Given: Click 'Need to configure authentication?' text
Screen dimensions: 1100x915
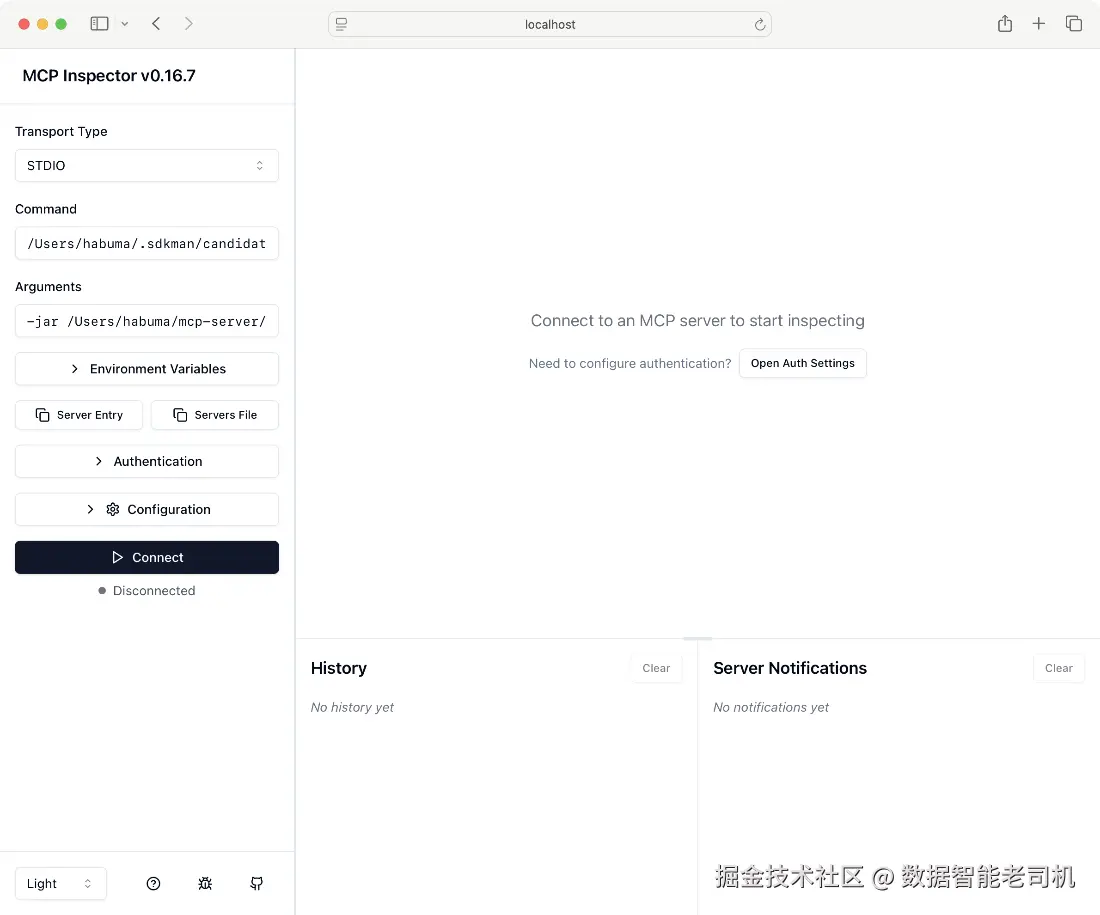Looking at the screenshot, I should coord(630,363).
